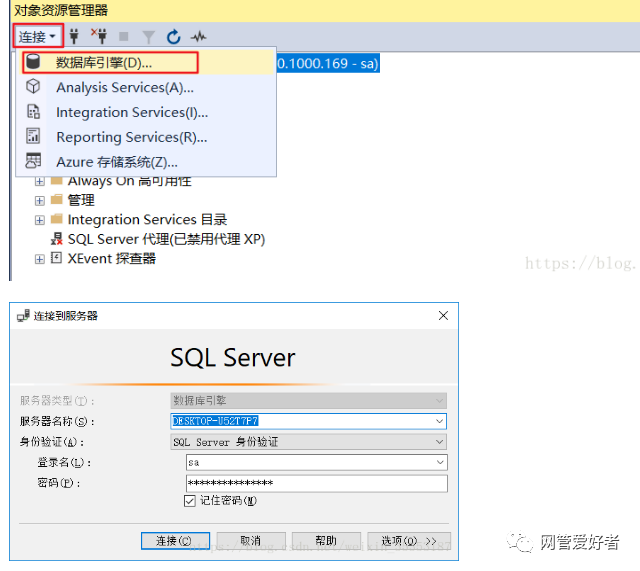
Task: Open the 连接 dropdown in Object Explorer
Action: [37, 37]
